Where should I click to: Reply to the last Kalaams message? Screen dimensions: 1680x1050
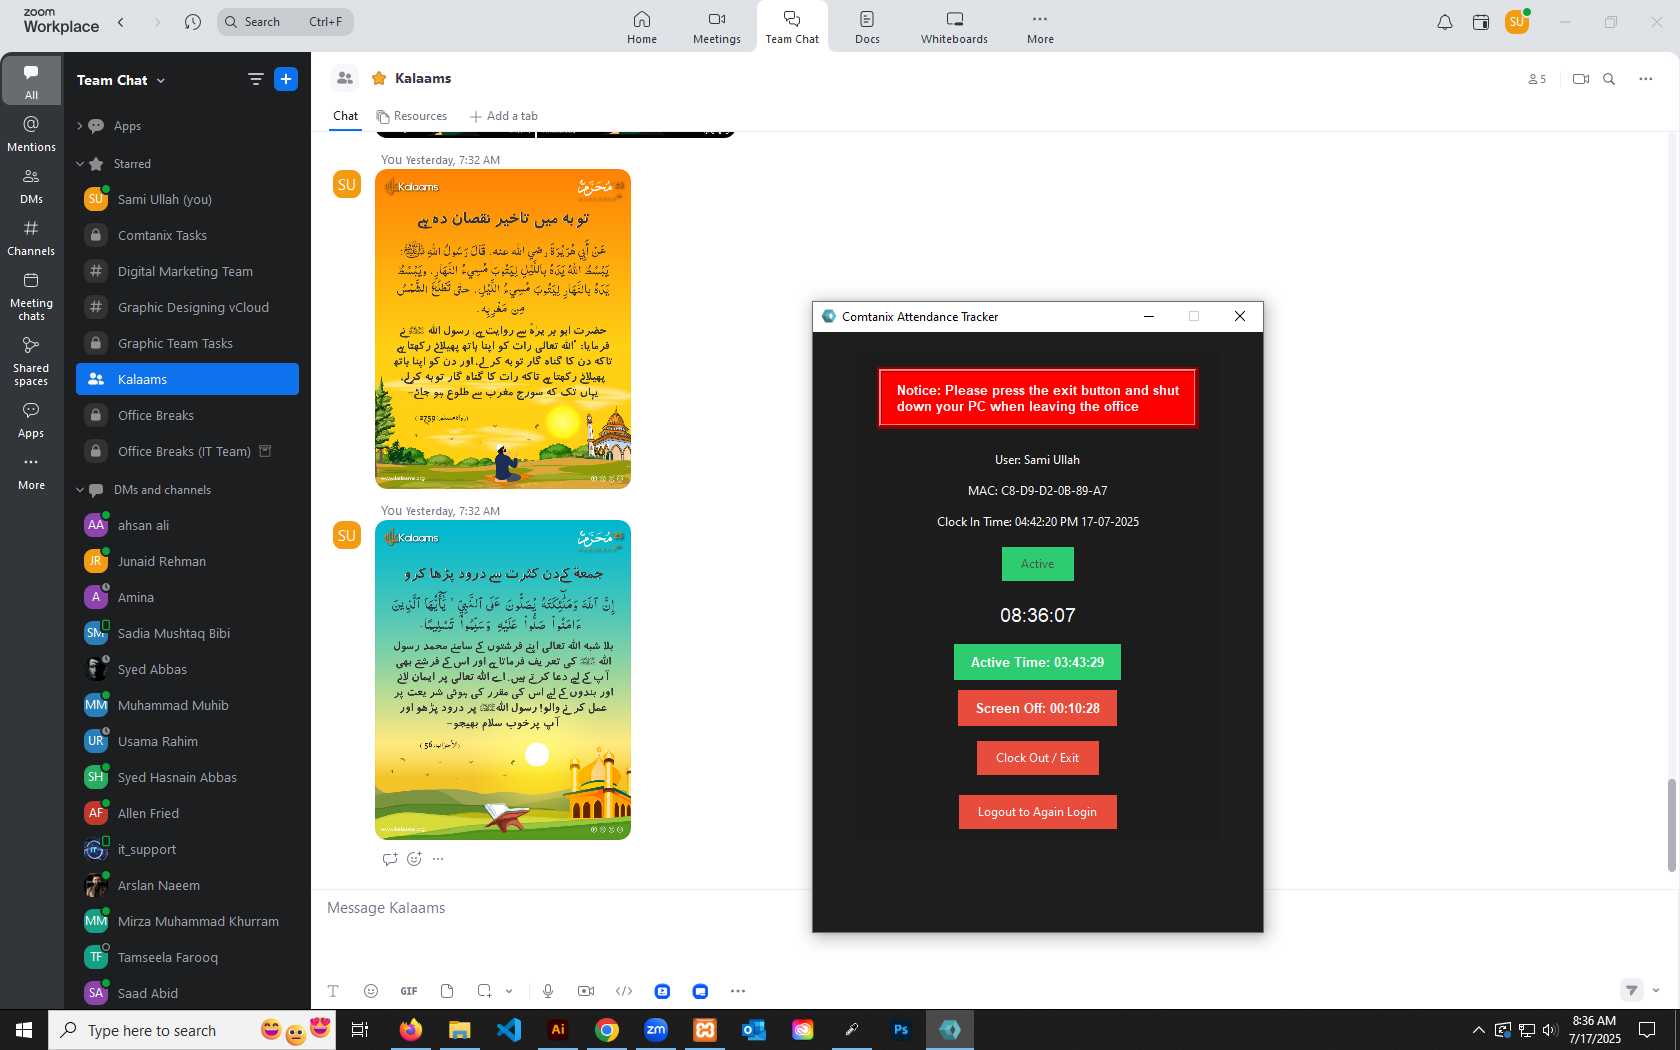(390, 859)
